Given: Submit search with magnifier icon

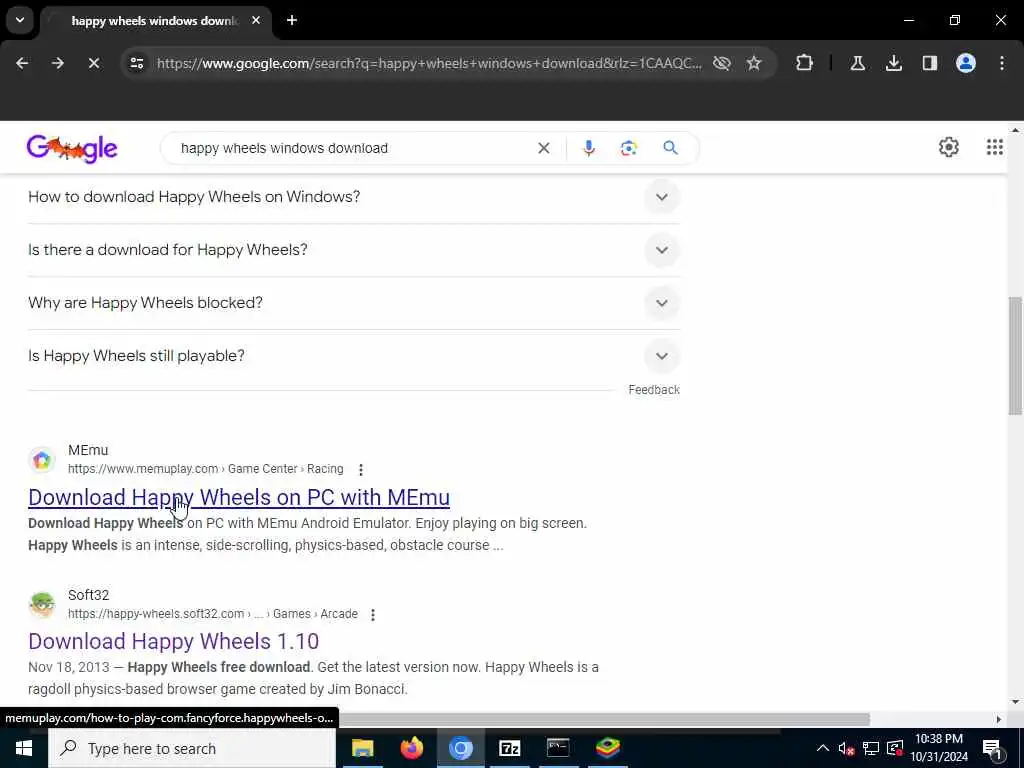Looking at the screenshot, I should pos(670,148).
